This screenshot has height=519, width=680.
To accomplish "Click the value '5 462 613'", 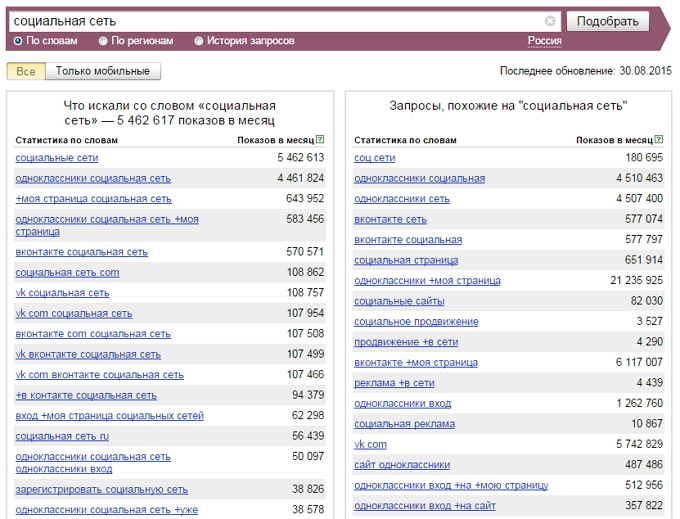I will tap(301, 157).
